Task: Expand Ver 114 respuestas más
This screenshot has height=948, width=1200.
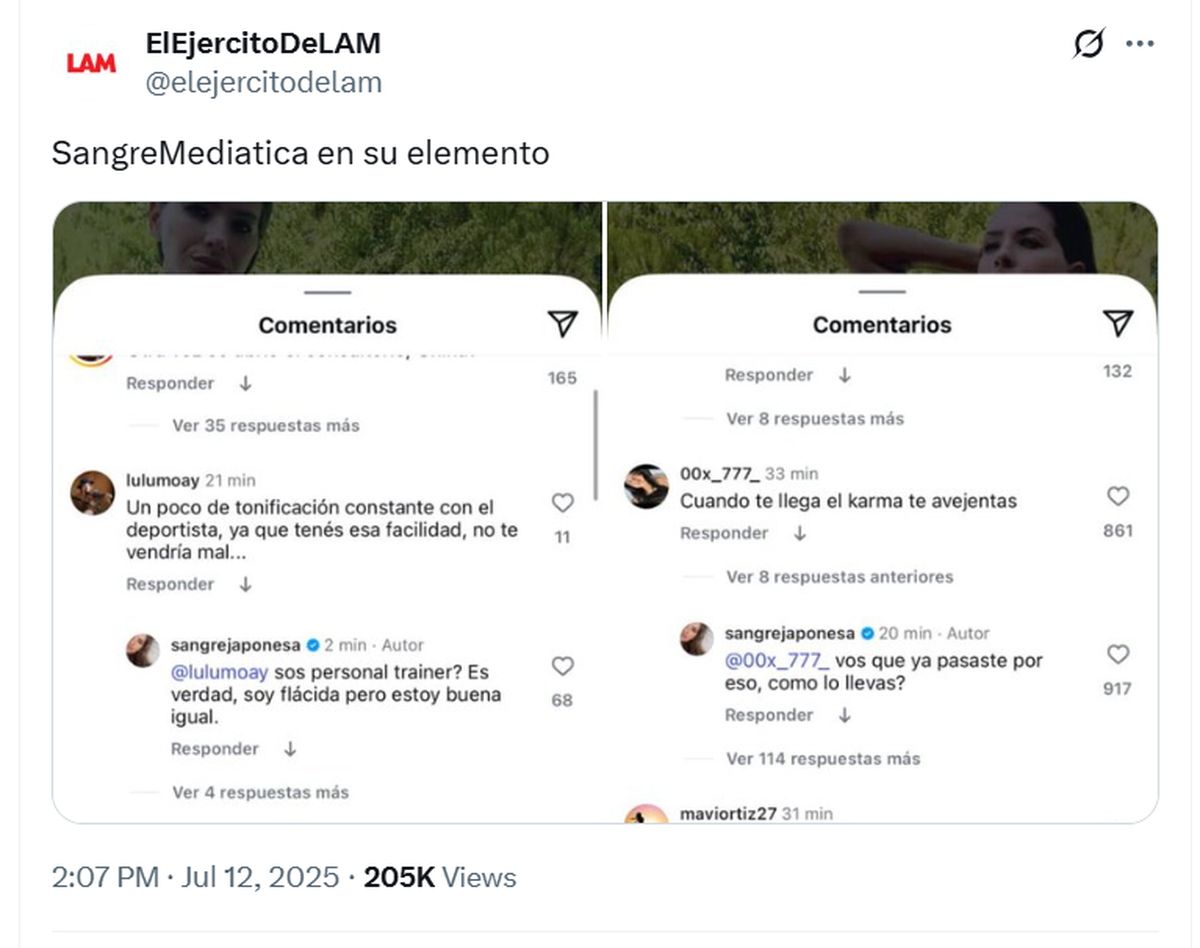Action: pos(823,758)
